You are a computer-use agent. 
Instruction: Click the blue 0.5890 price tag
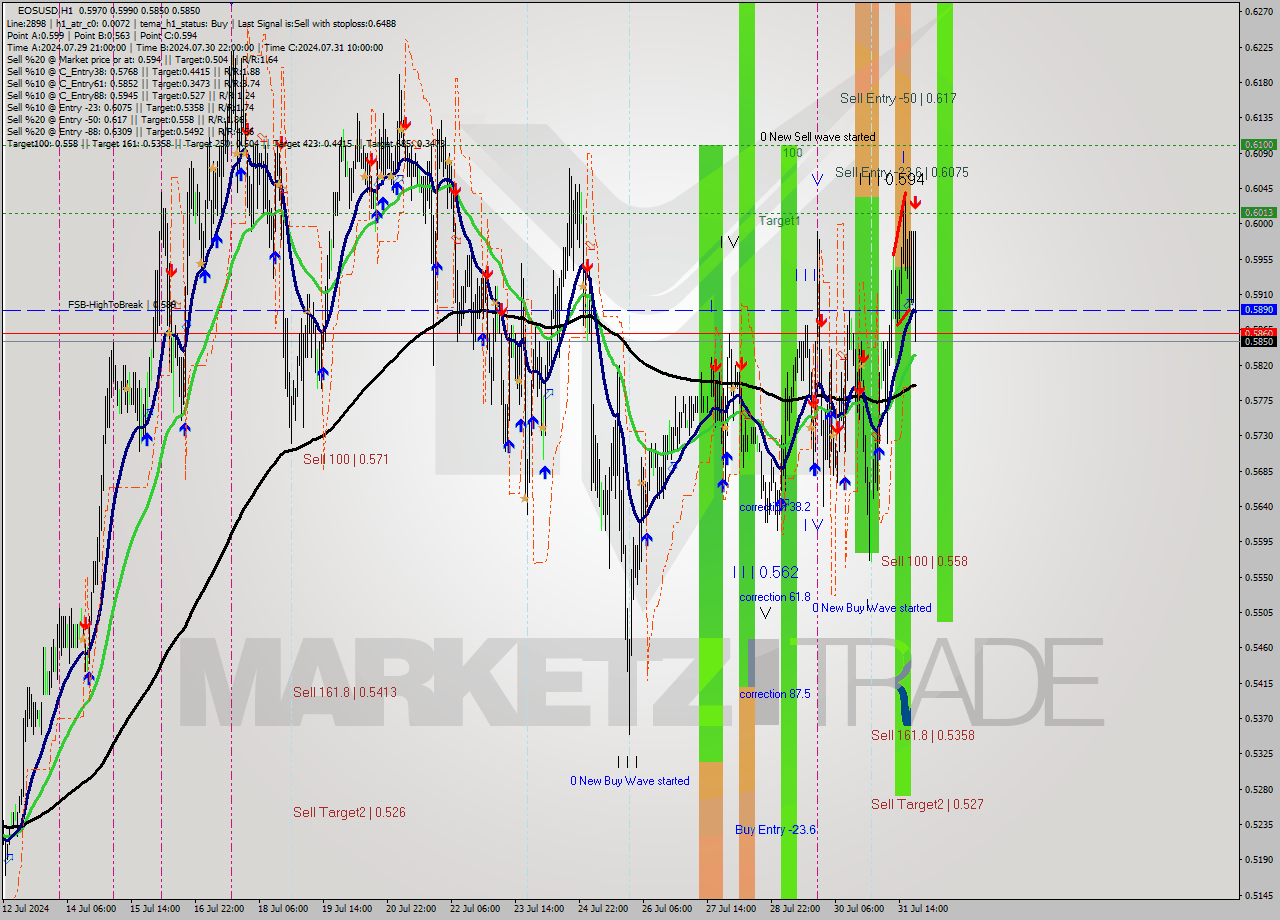tap(1258, 310)
